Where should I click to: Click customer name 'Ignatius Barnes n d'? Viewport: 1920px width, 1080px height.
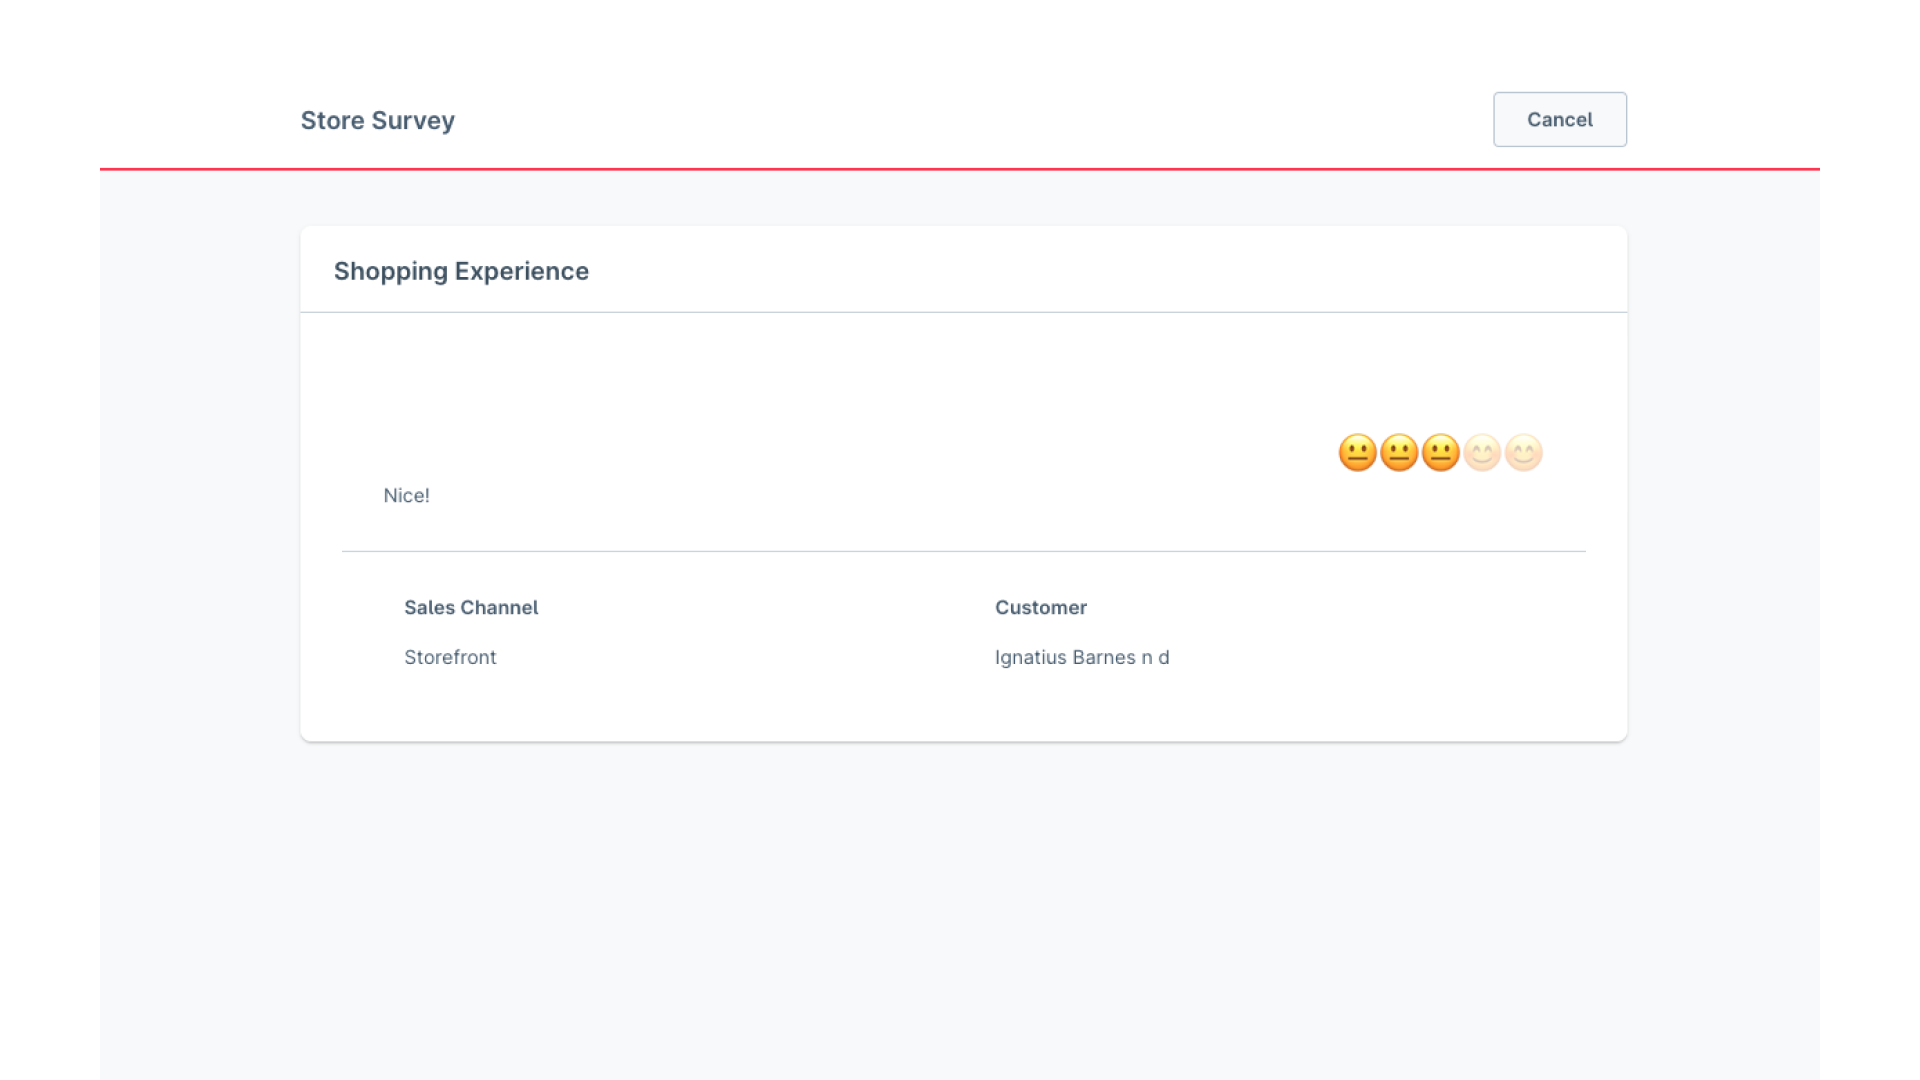[1082, 657]
